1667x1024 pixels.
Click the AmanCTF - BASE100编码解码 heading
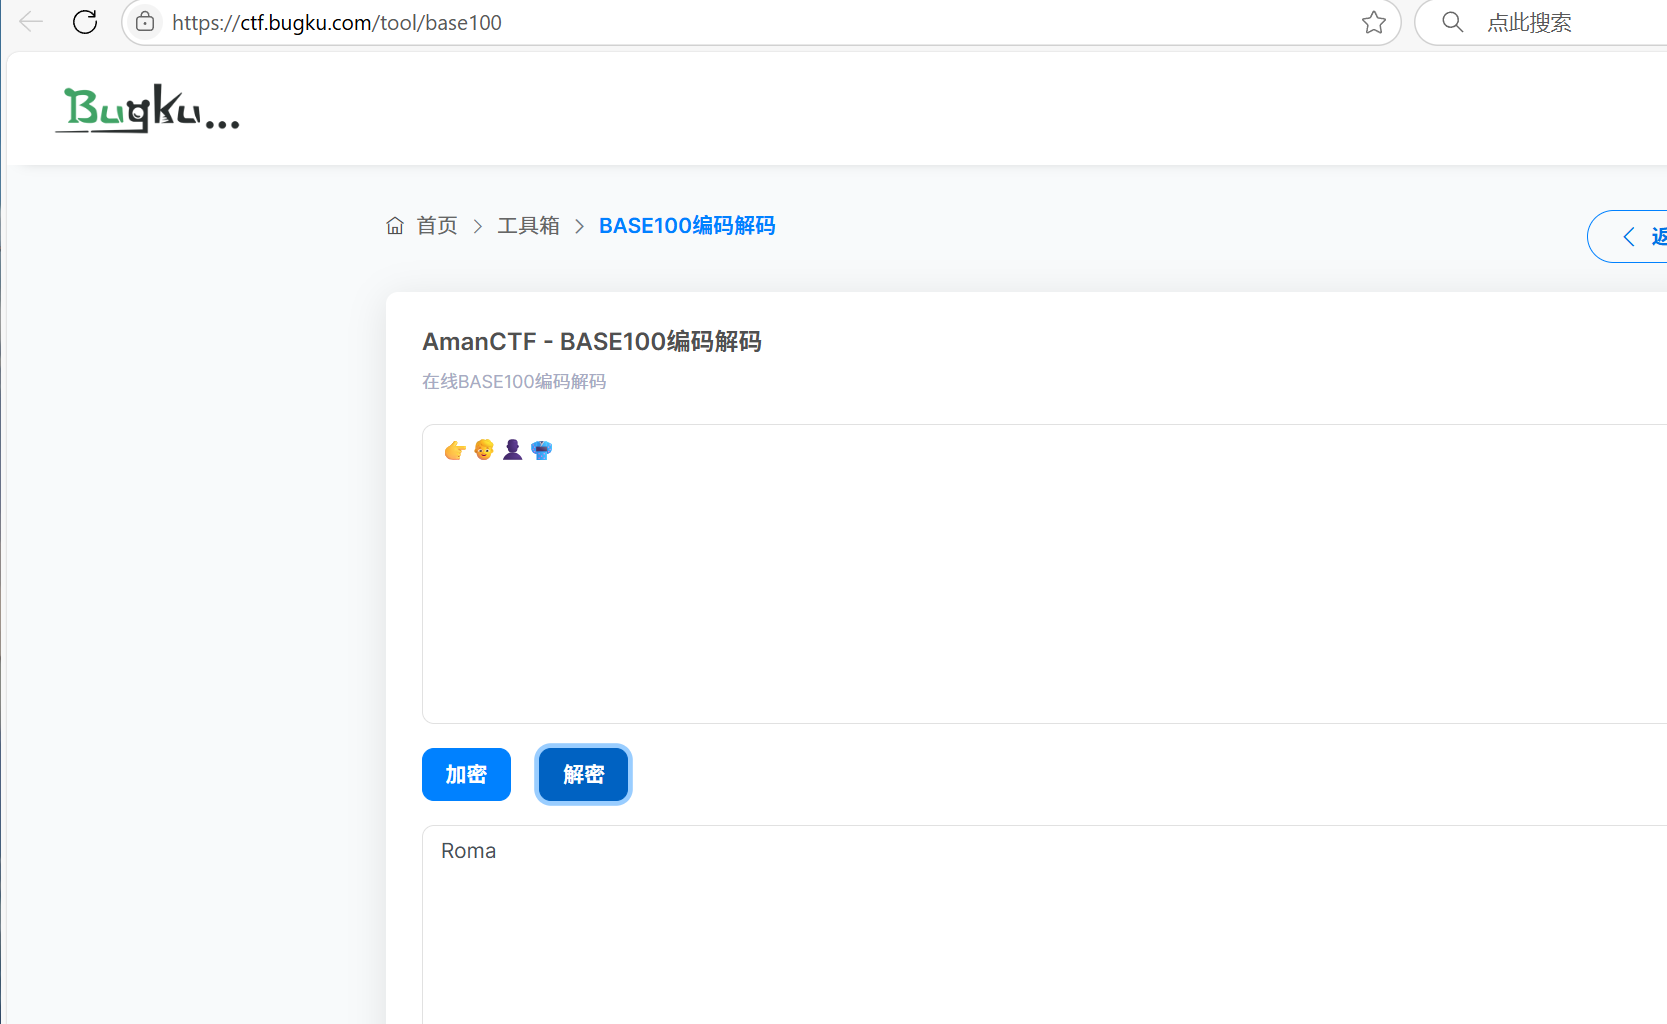591,342
